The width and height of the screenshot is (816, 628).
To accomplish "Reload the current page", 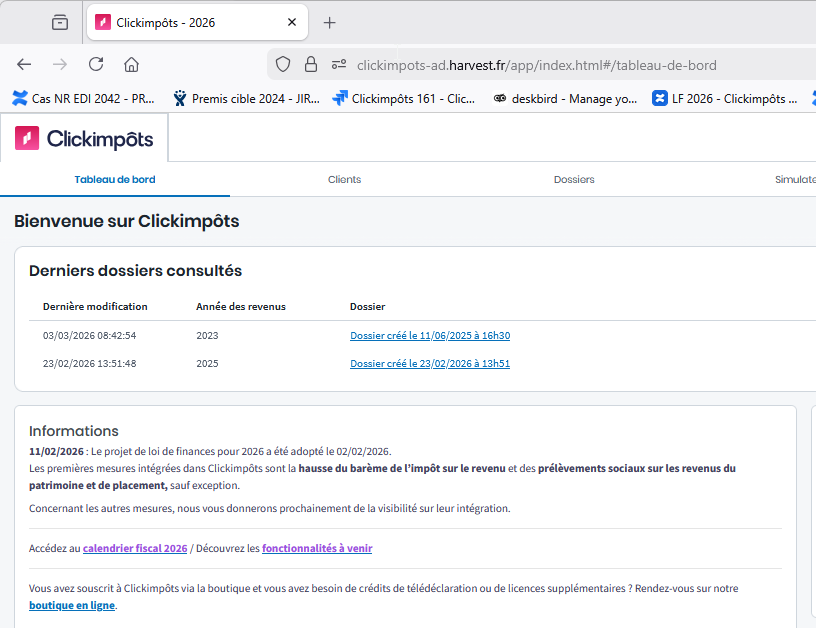I will pos(96,64).
